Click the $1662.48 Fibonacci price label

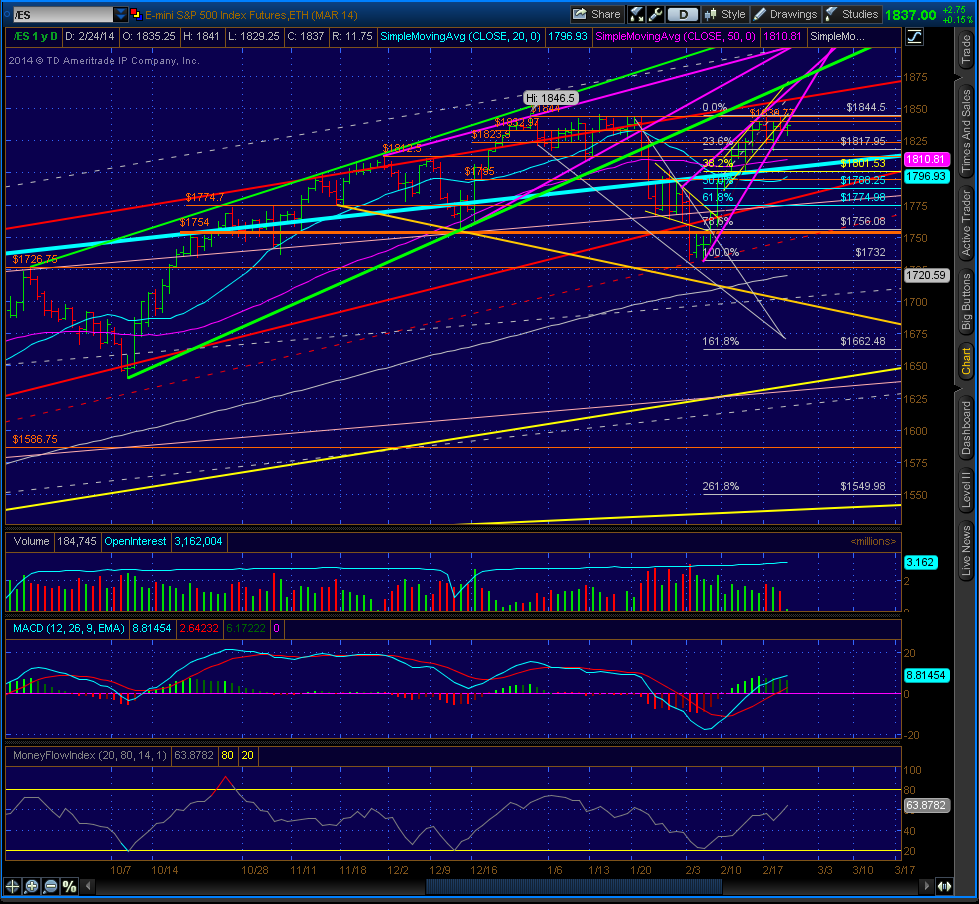[x=863, y=341]
